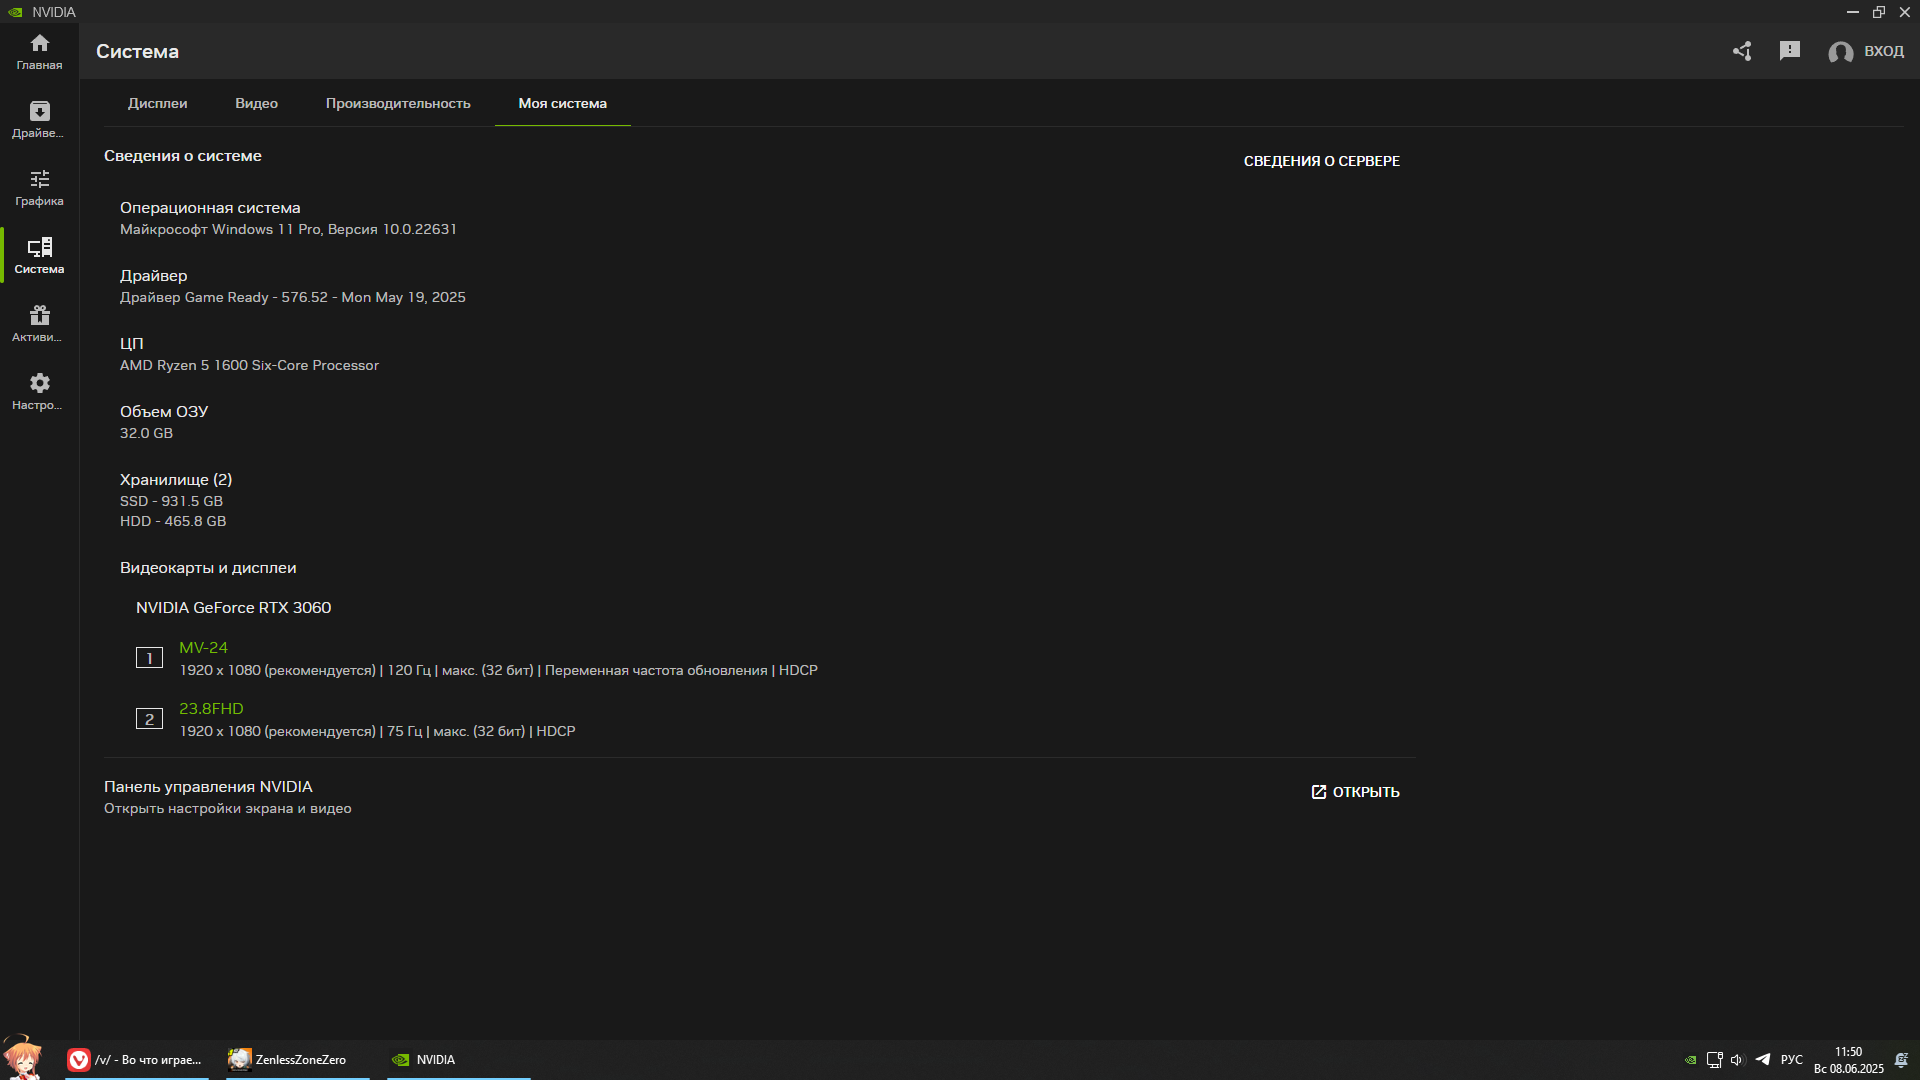Viewport: 1920px width, 1080px height.
Task: Click the Сведения о системе heading
Action: (183, 156)
